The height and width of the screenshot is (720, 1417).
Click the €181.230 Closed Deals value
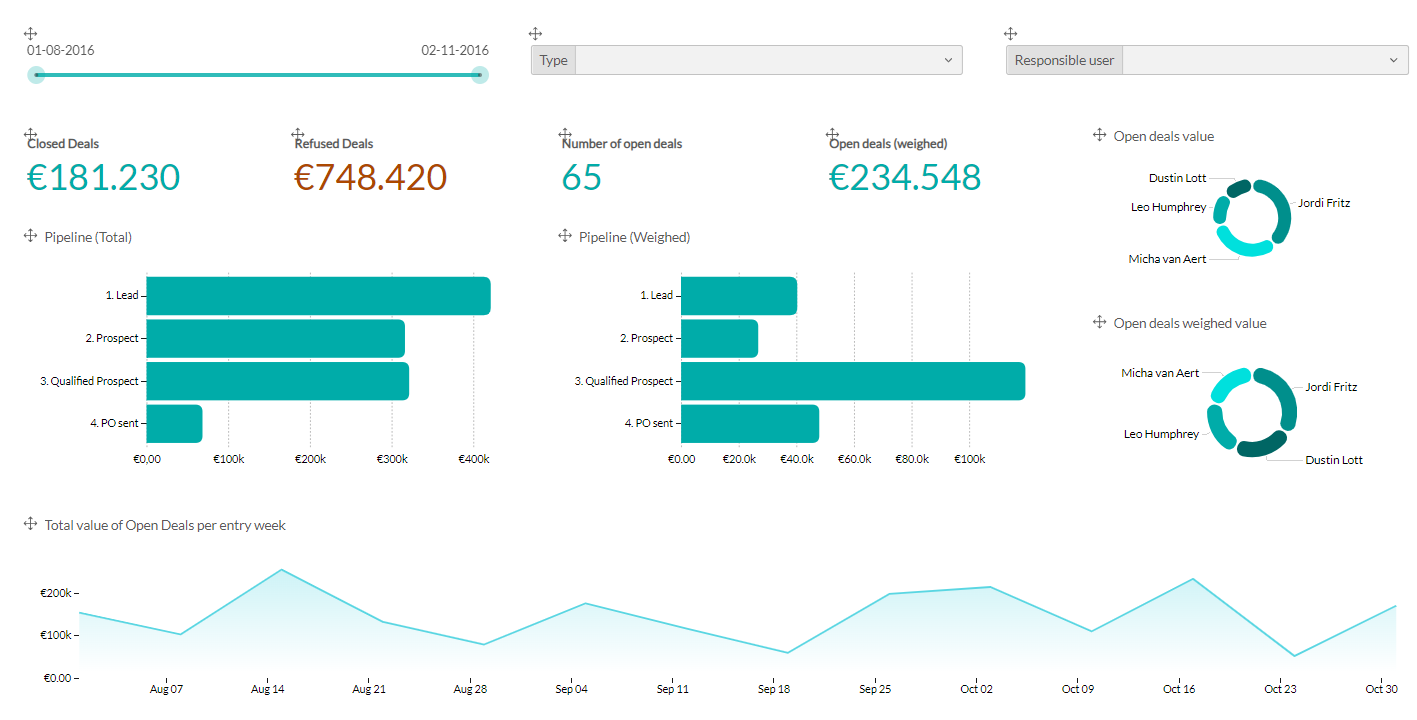[104, 177]
